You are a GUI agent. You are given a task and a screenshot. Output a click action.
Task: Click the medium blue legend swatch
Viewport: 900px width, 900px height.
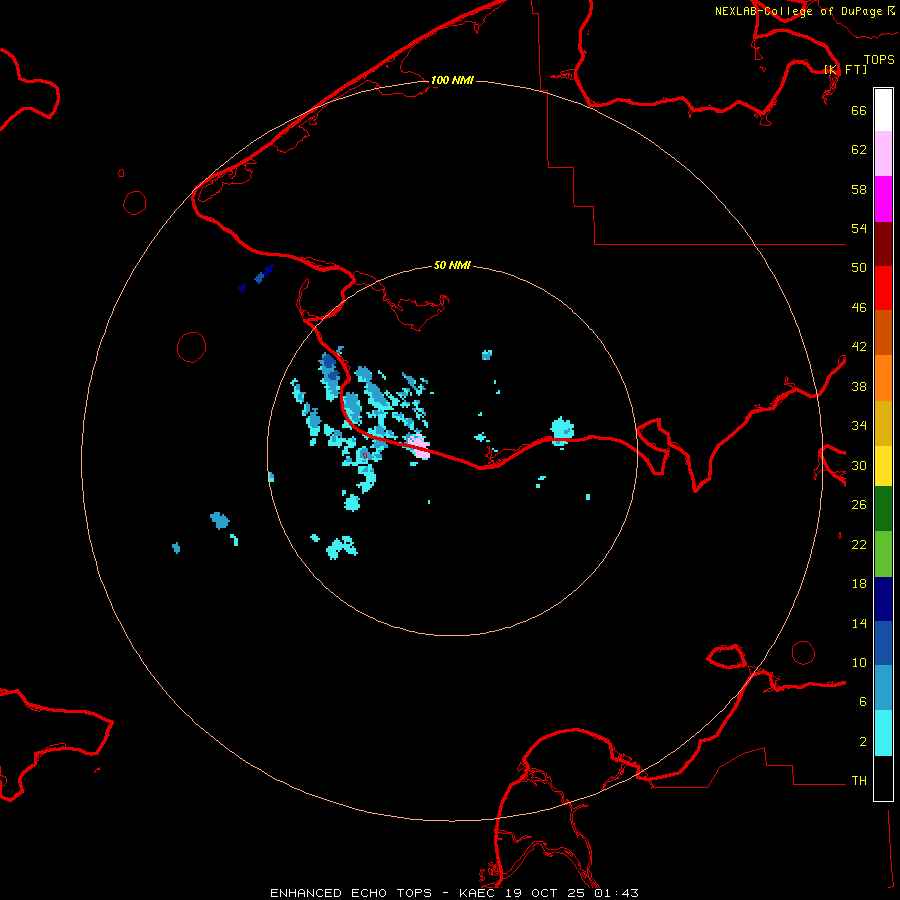tap(883, 643)
